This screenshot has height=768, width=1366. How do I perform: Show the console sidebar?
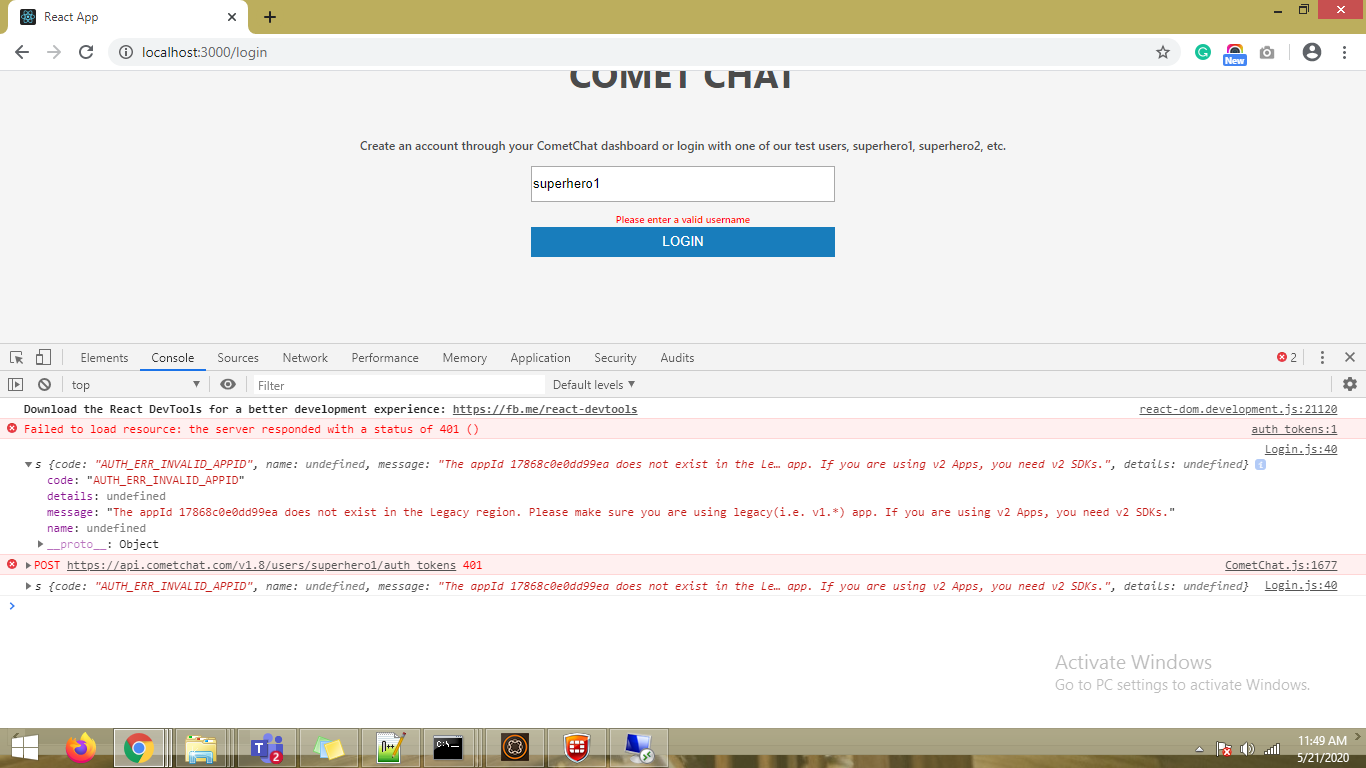pos(16,384)
